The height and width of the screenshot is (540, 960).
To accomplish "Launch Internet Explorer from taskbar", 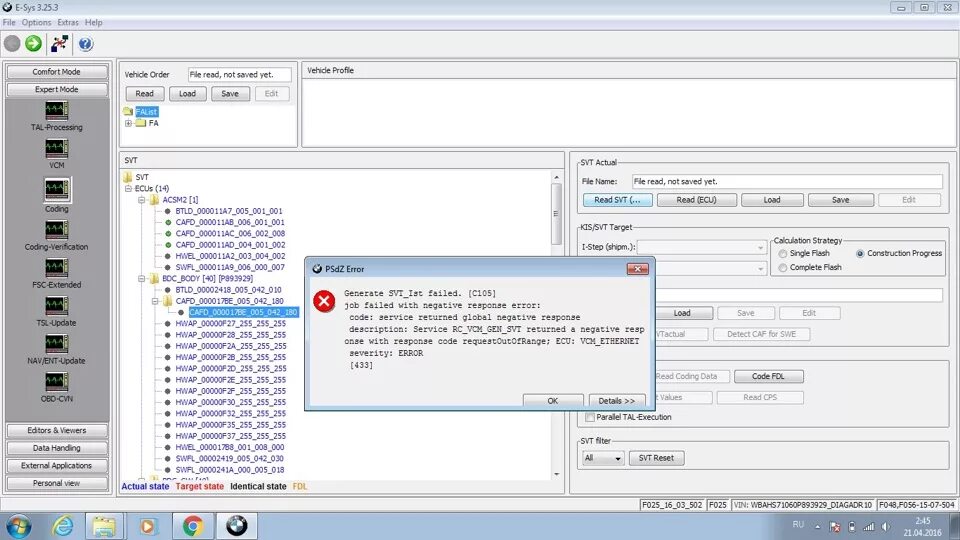I will (62, 526).
